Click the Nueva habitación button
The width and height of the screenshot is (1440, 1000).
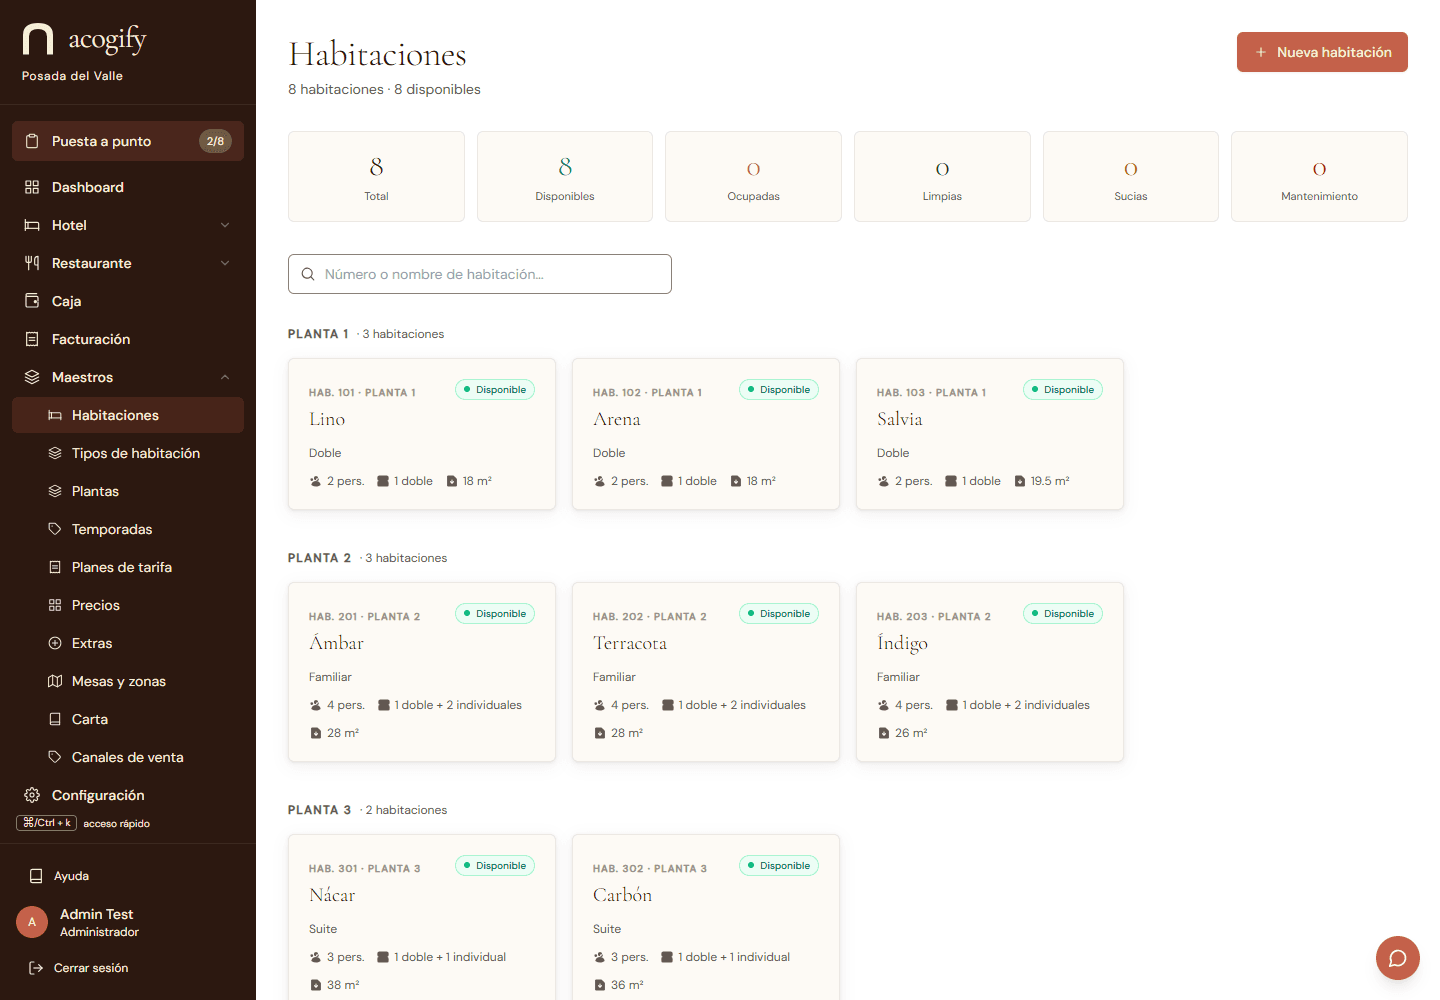pyautogui.click(x=1322, y=52)
